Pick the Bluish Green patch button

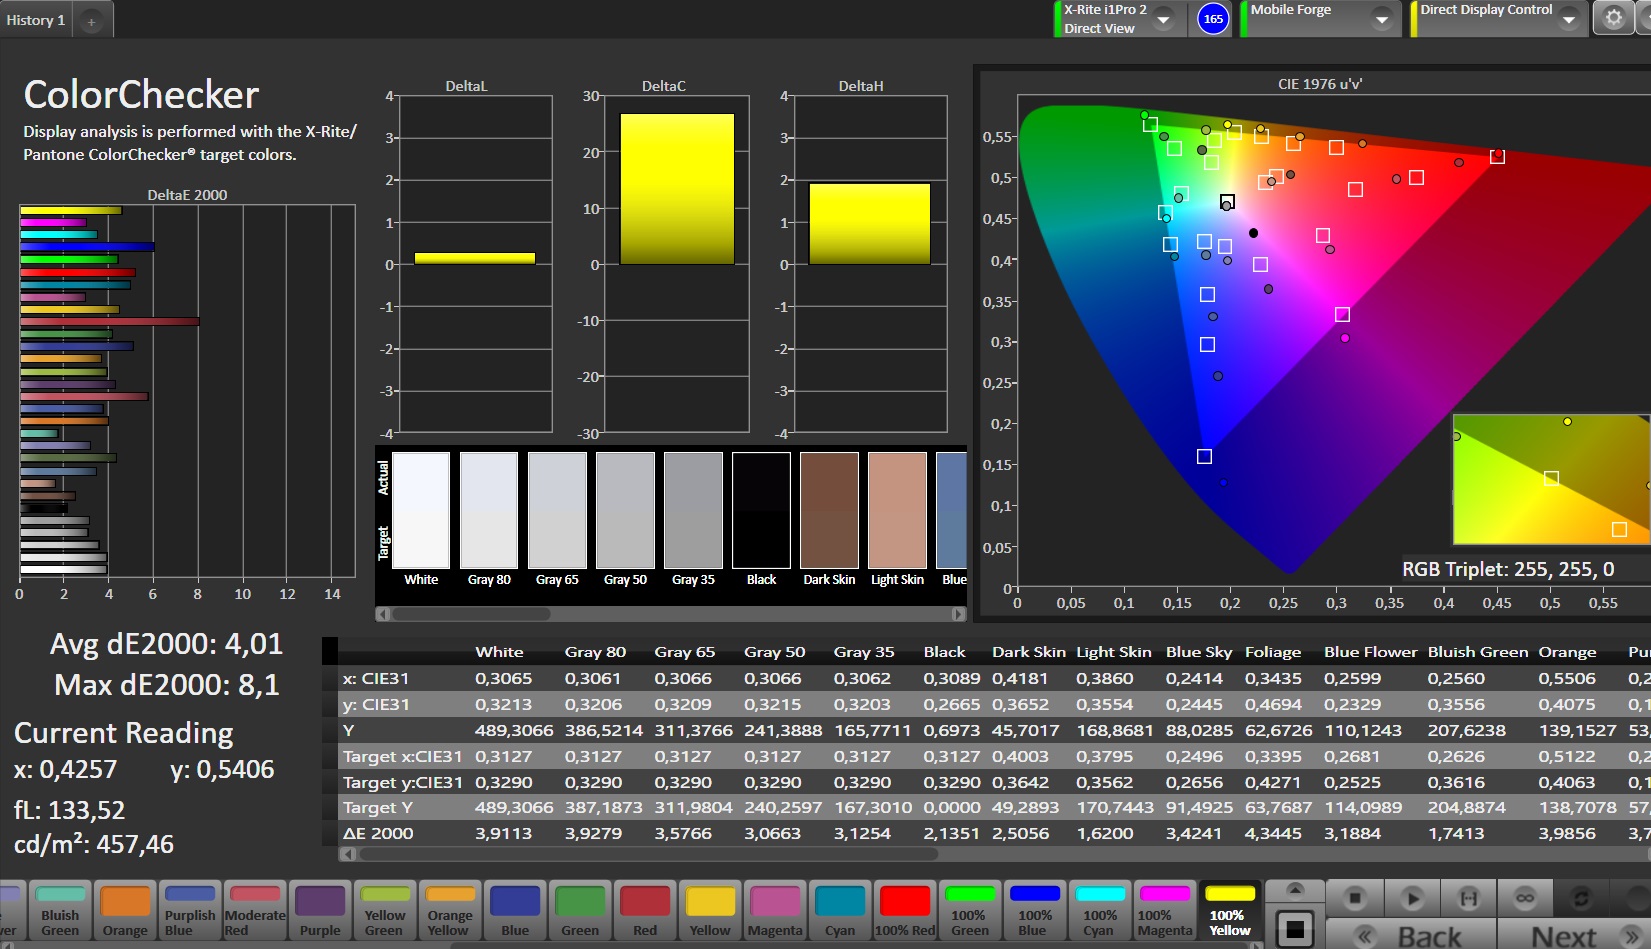[x=60, y=910]
